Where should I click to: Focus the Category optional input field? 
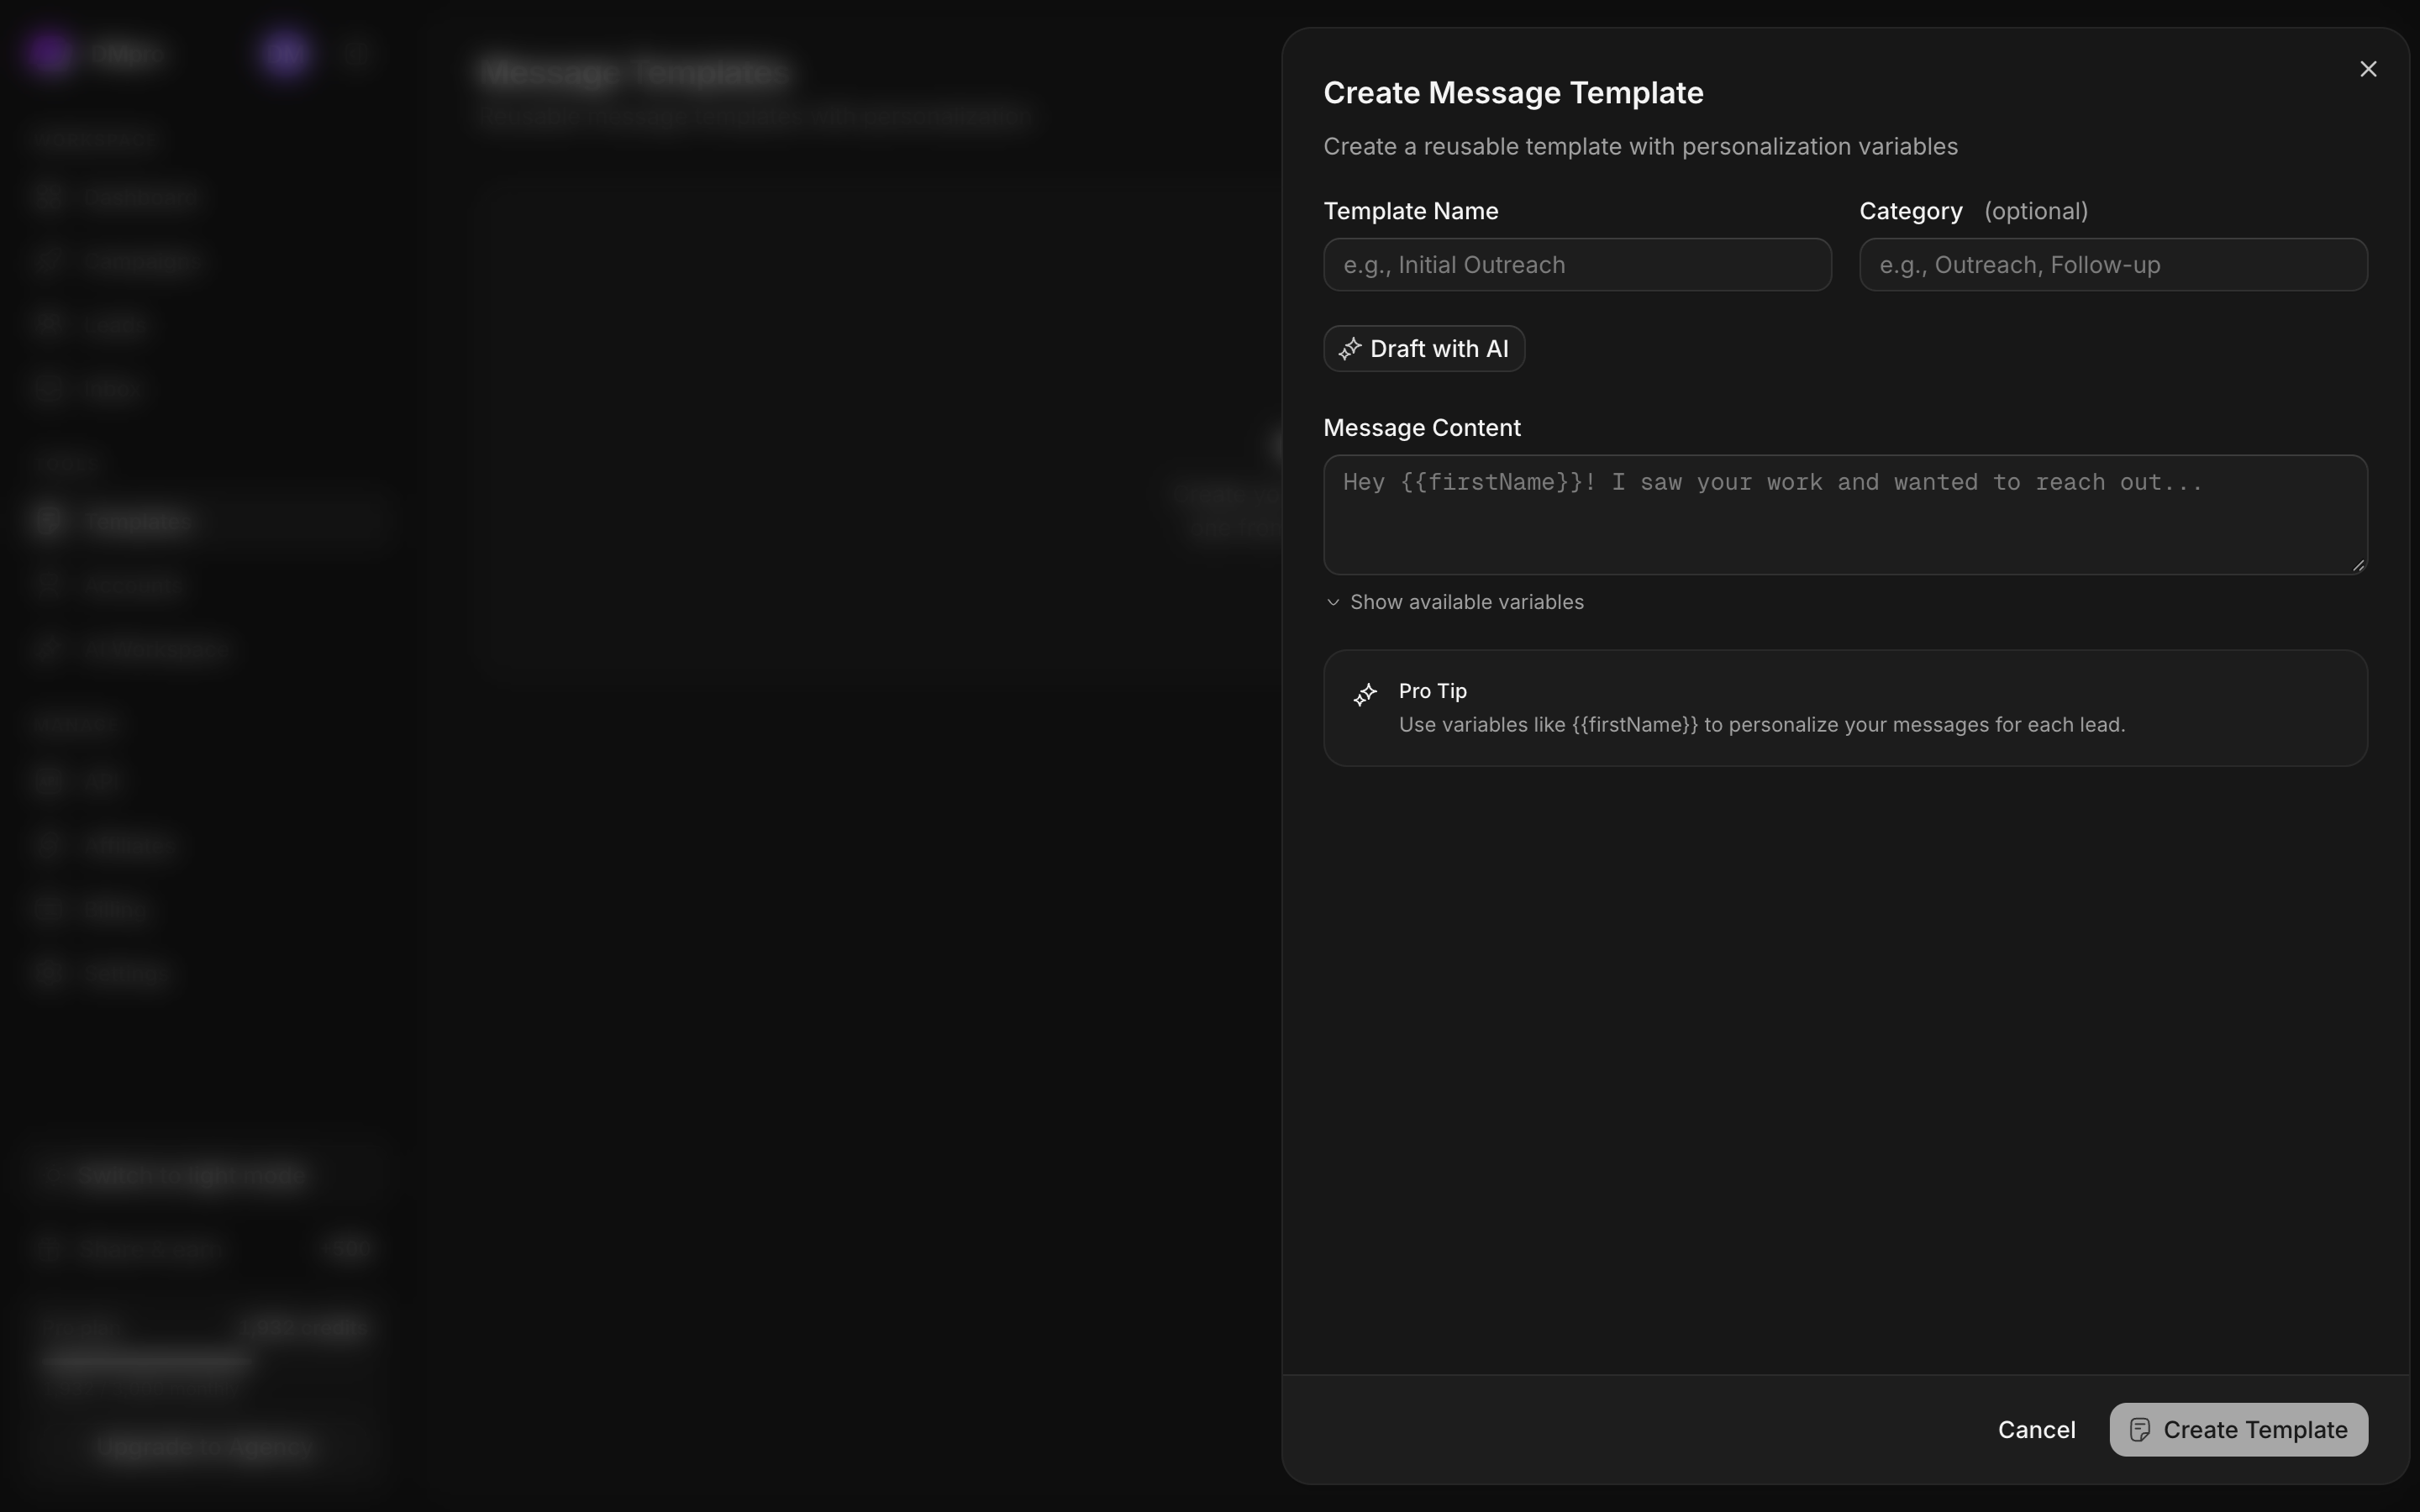(x=2113, y=265)
